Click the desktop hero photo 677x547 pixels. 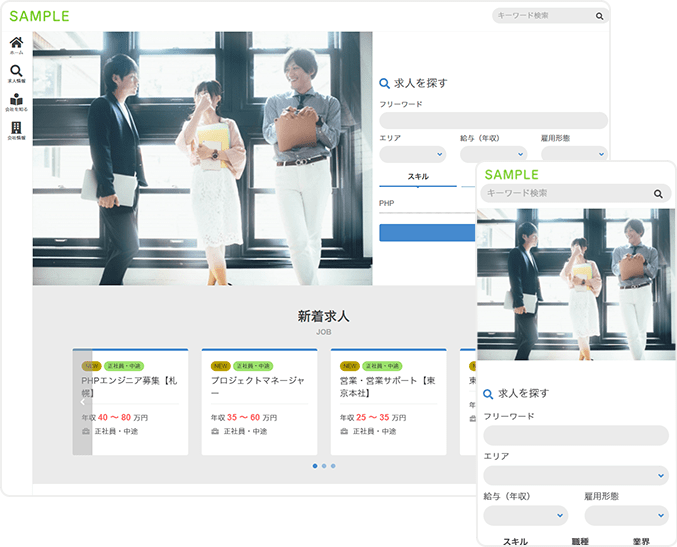tap(202, 158)
